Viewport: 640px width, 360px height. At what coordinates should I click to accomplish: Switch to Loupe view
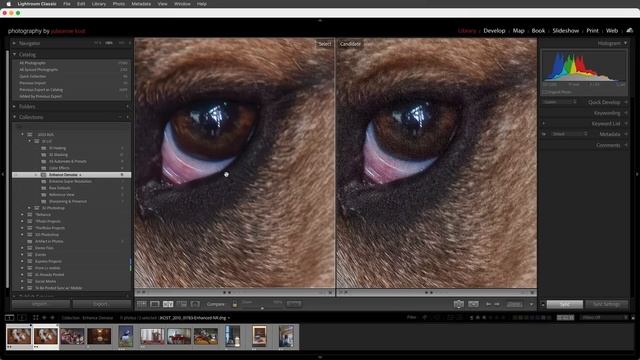tap(155, 304)
